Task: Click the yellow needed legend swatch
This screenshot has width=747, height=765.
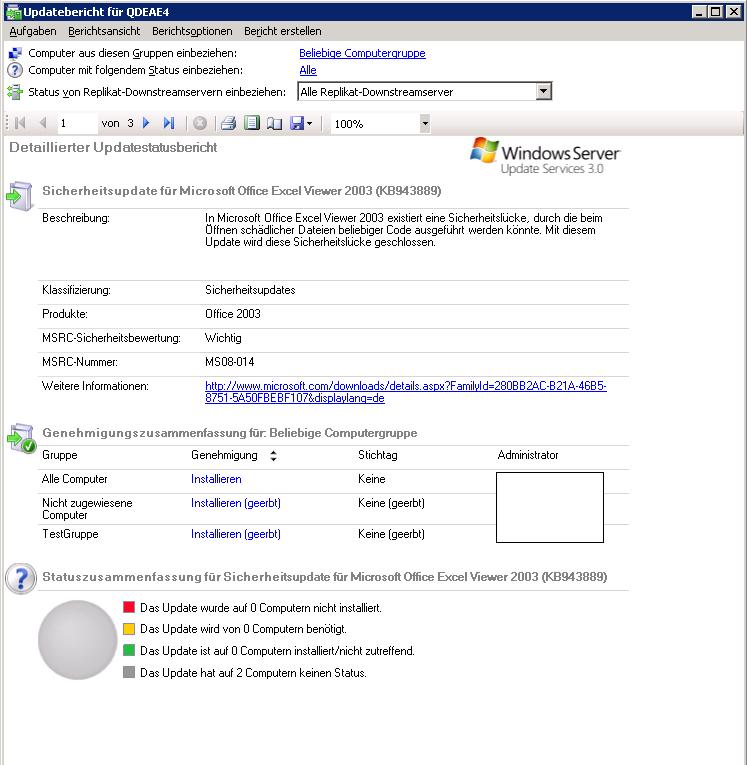Action: coord(129,629)
